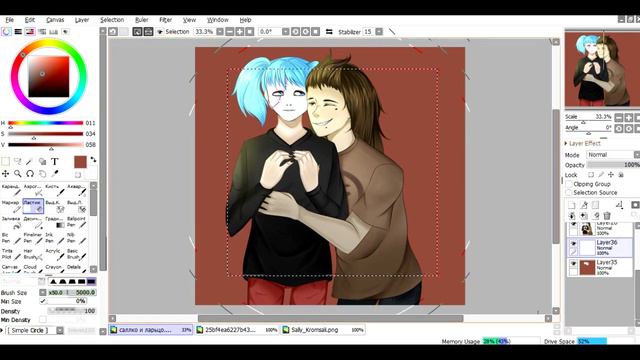Choose the Acrylic brush
Image resolution: width=640 pixels, height=360 pixels.
click(x=55, y=254)
